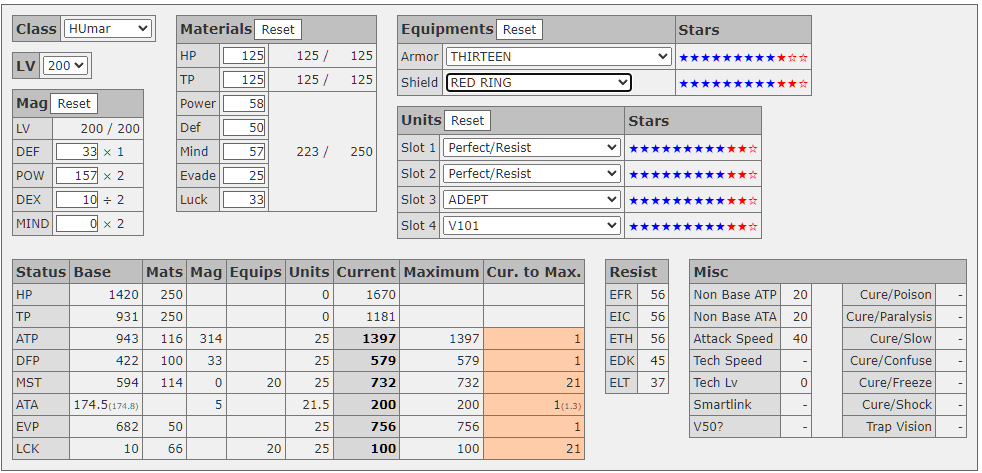Click the ELT resist value 37

point(657,383)
